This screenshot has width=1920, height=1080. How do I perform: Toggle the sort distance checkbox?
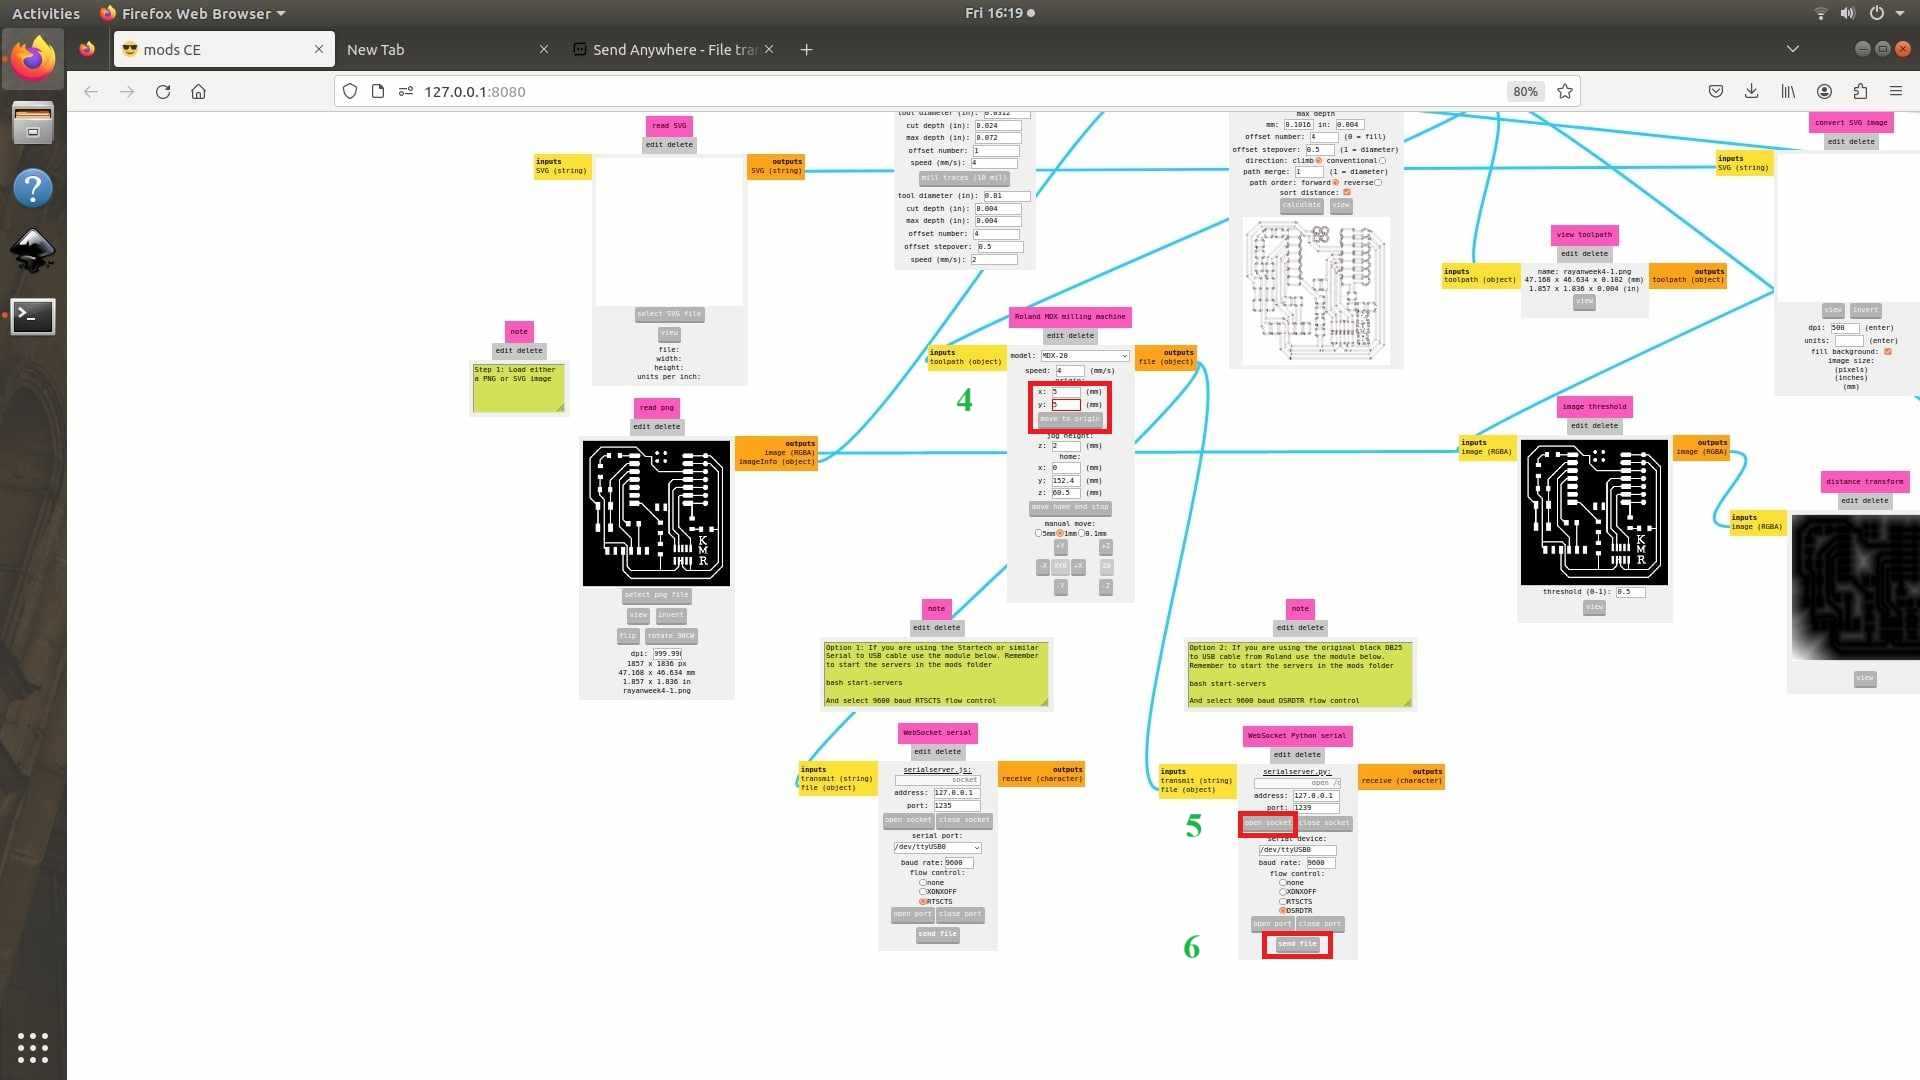click(x=1347, y=193)
